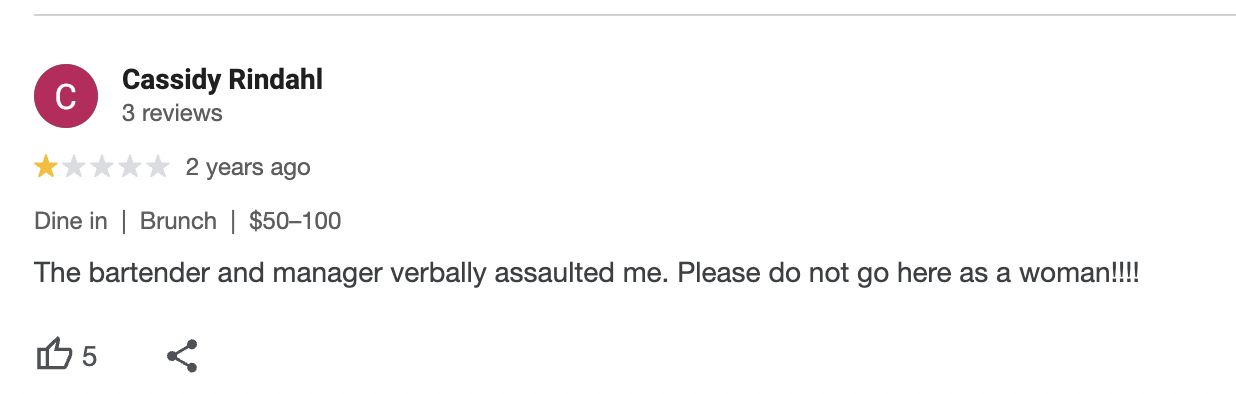Click the "$50–100" price range tag
Viewport: 1236px width, 394px height.
pyautogui.click(x=295, y=221)
